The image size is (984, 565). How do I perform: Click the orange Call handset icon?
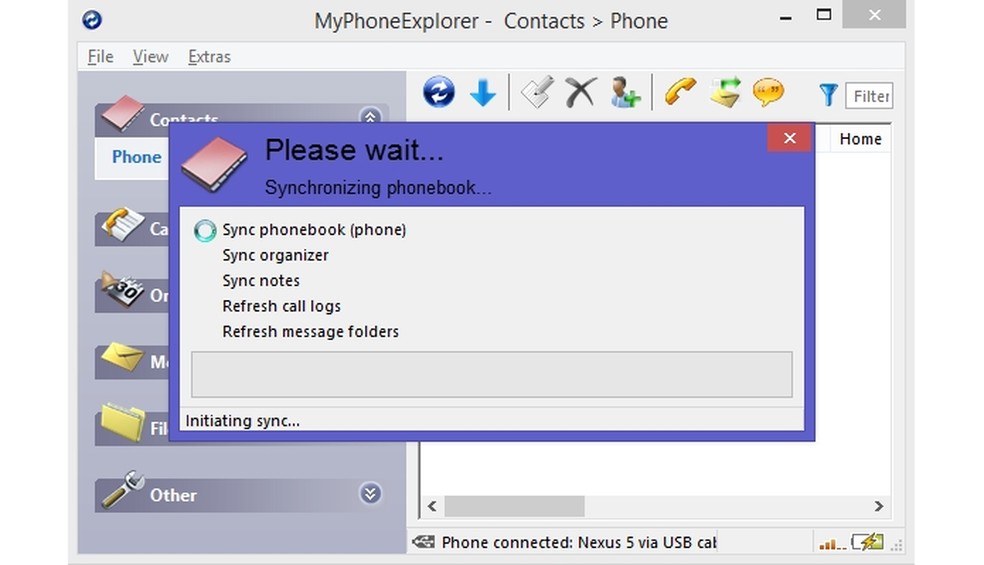pos(680,92)
